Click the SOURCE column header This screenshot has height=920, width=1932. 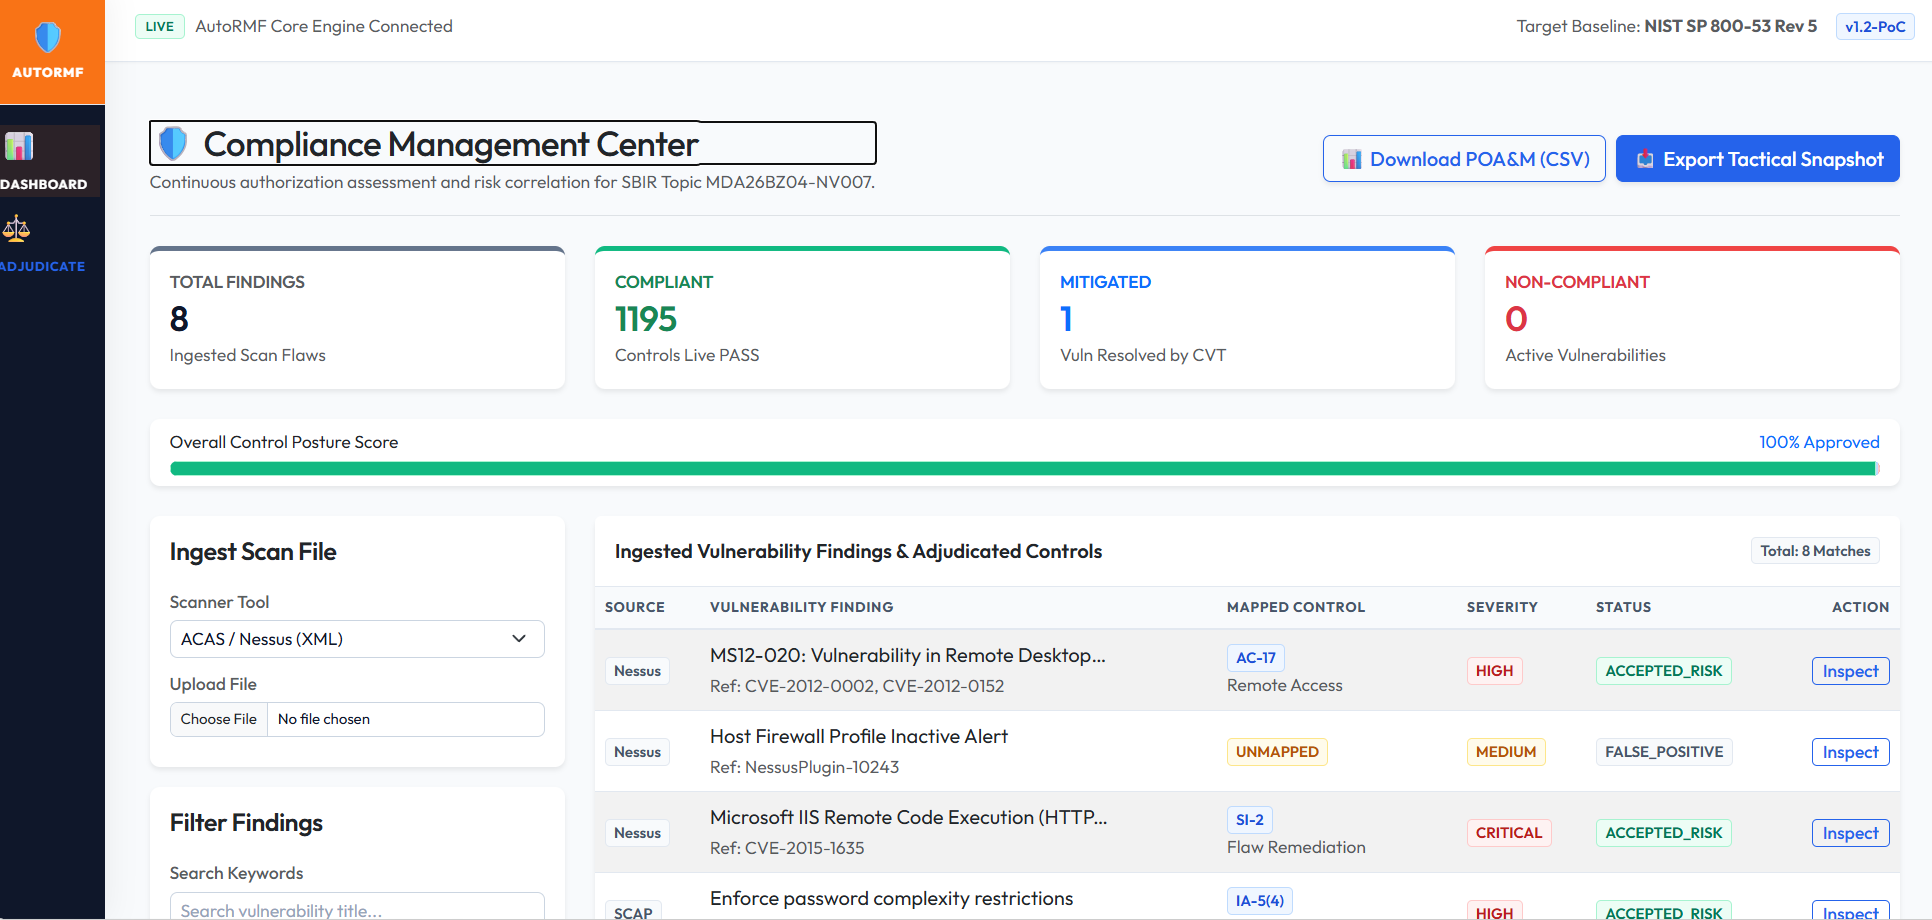pyautogui.click(x=635, y=607)
